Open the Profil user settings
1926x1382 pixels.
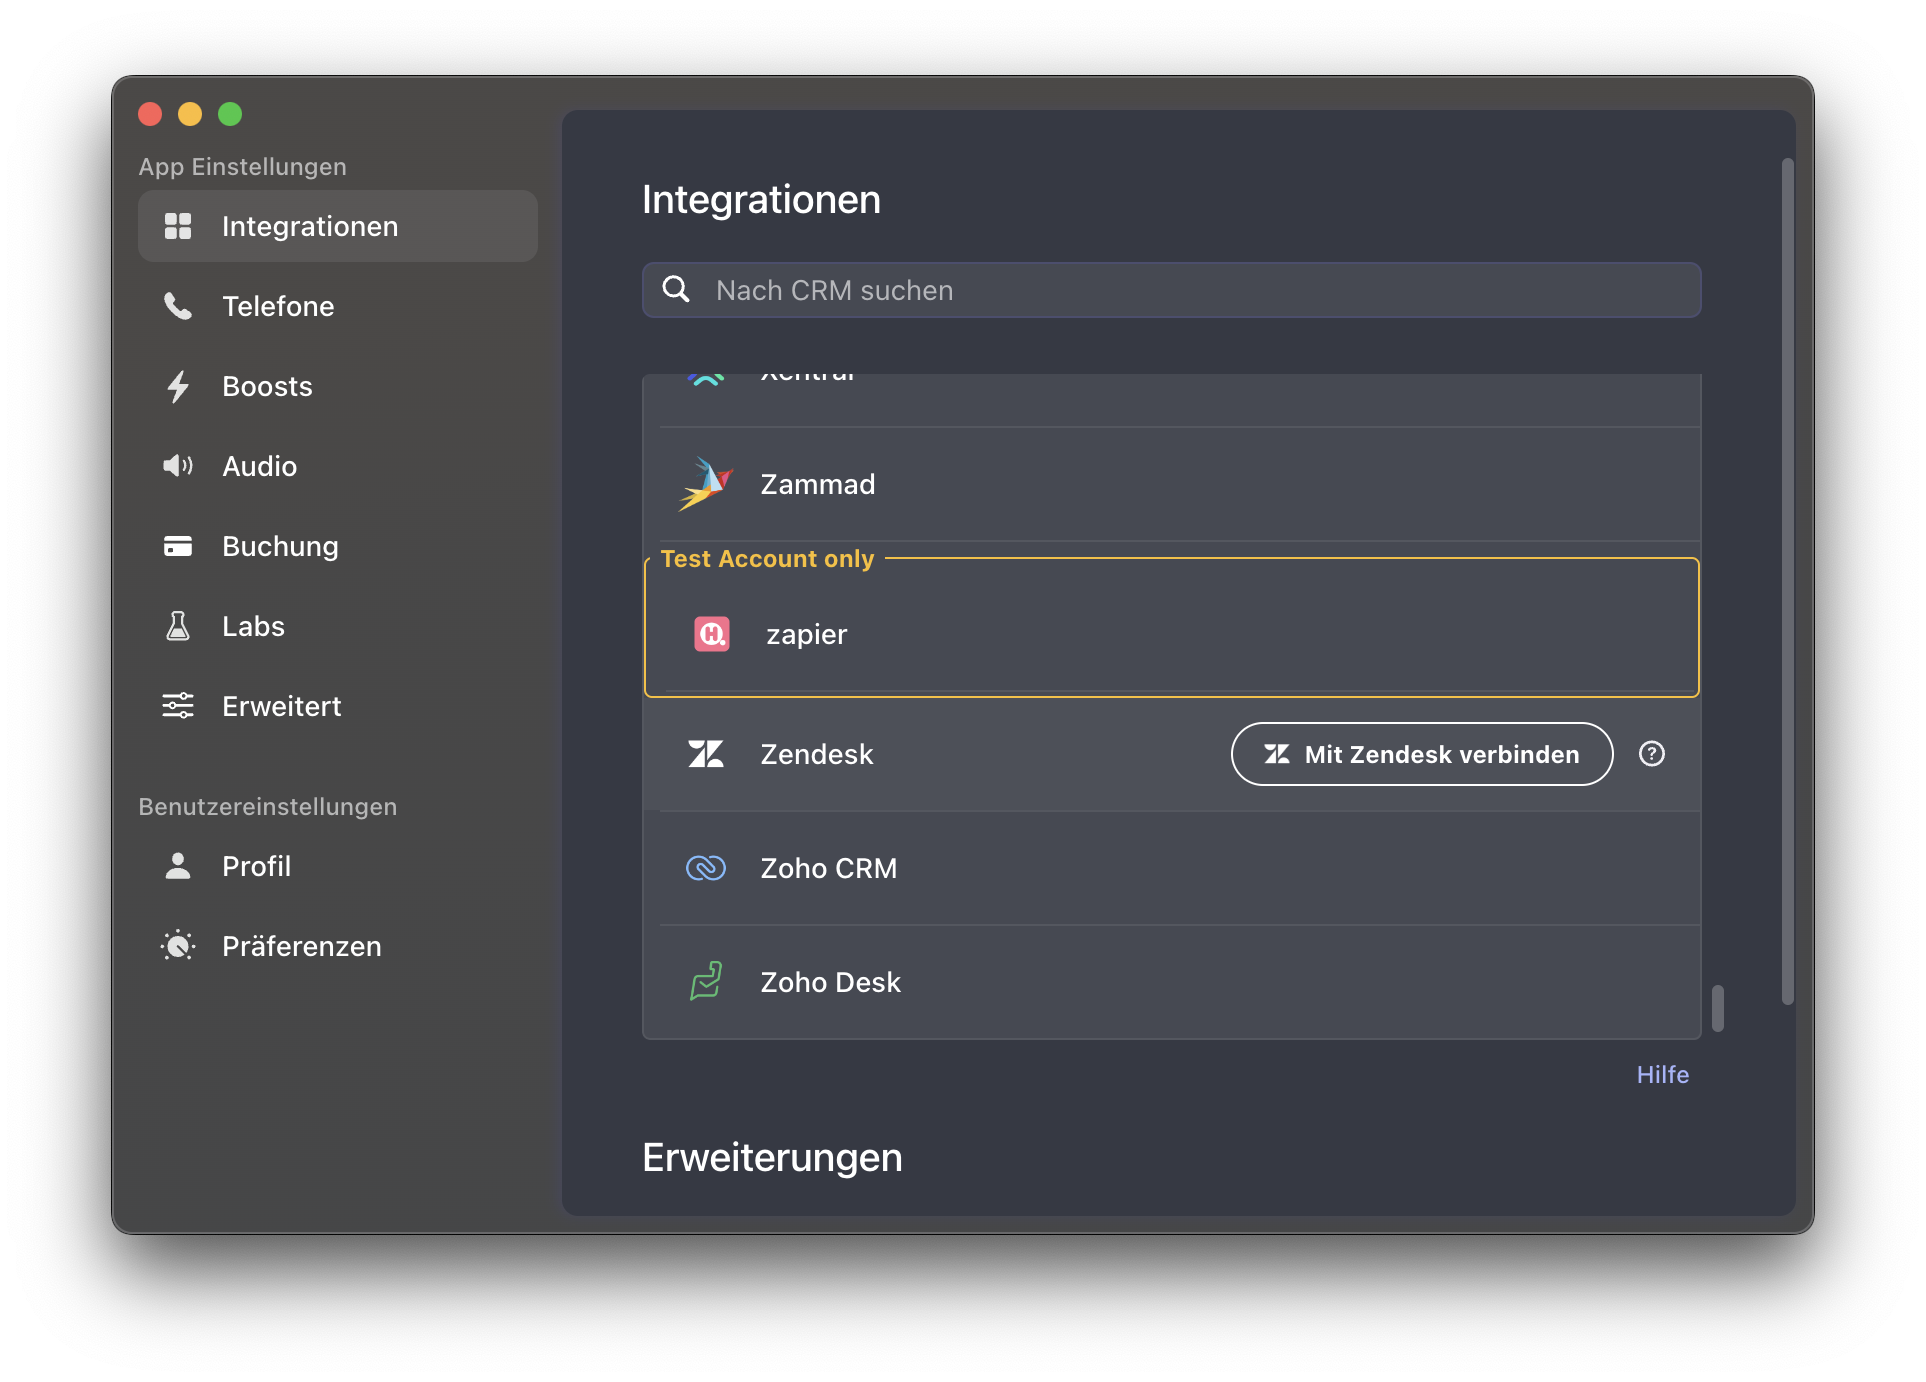256,866
